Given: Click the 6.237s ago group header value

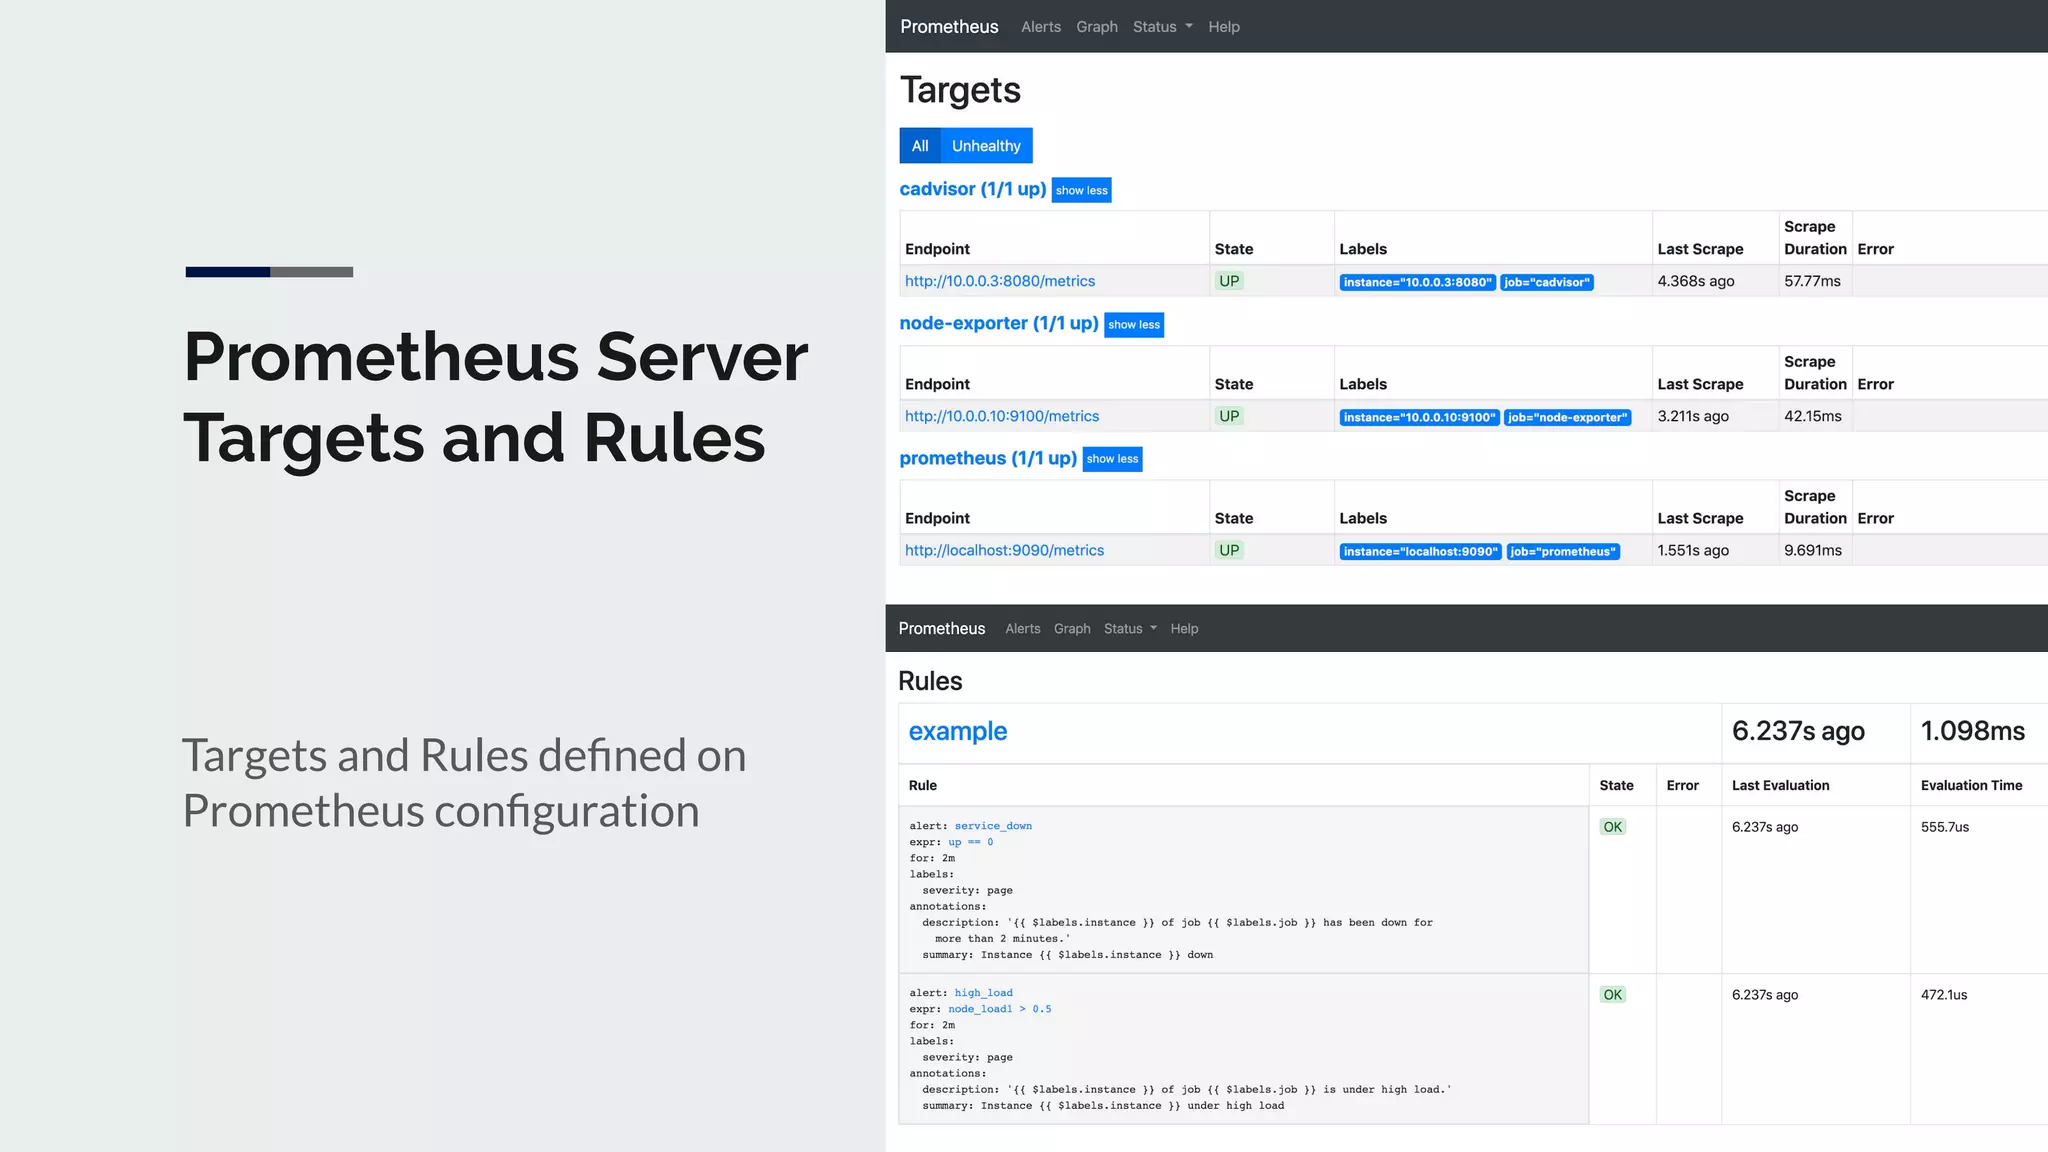Looking at the screenshot, I should (1798, 731).
